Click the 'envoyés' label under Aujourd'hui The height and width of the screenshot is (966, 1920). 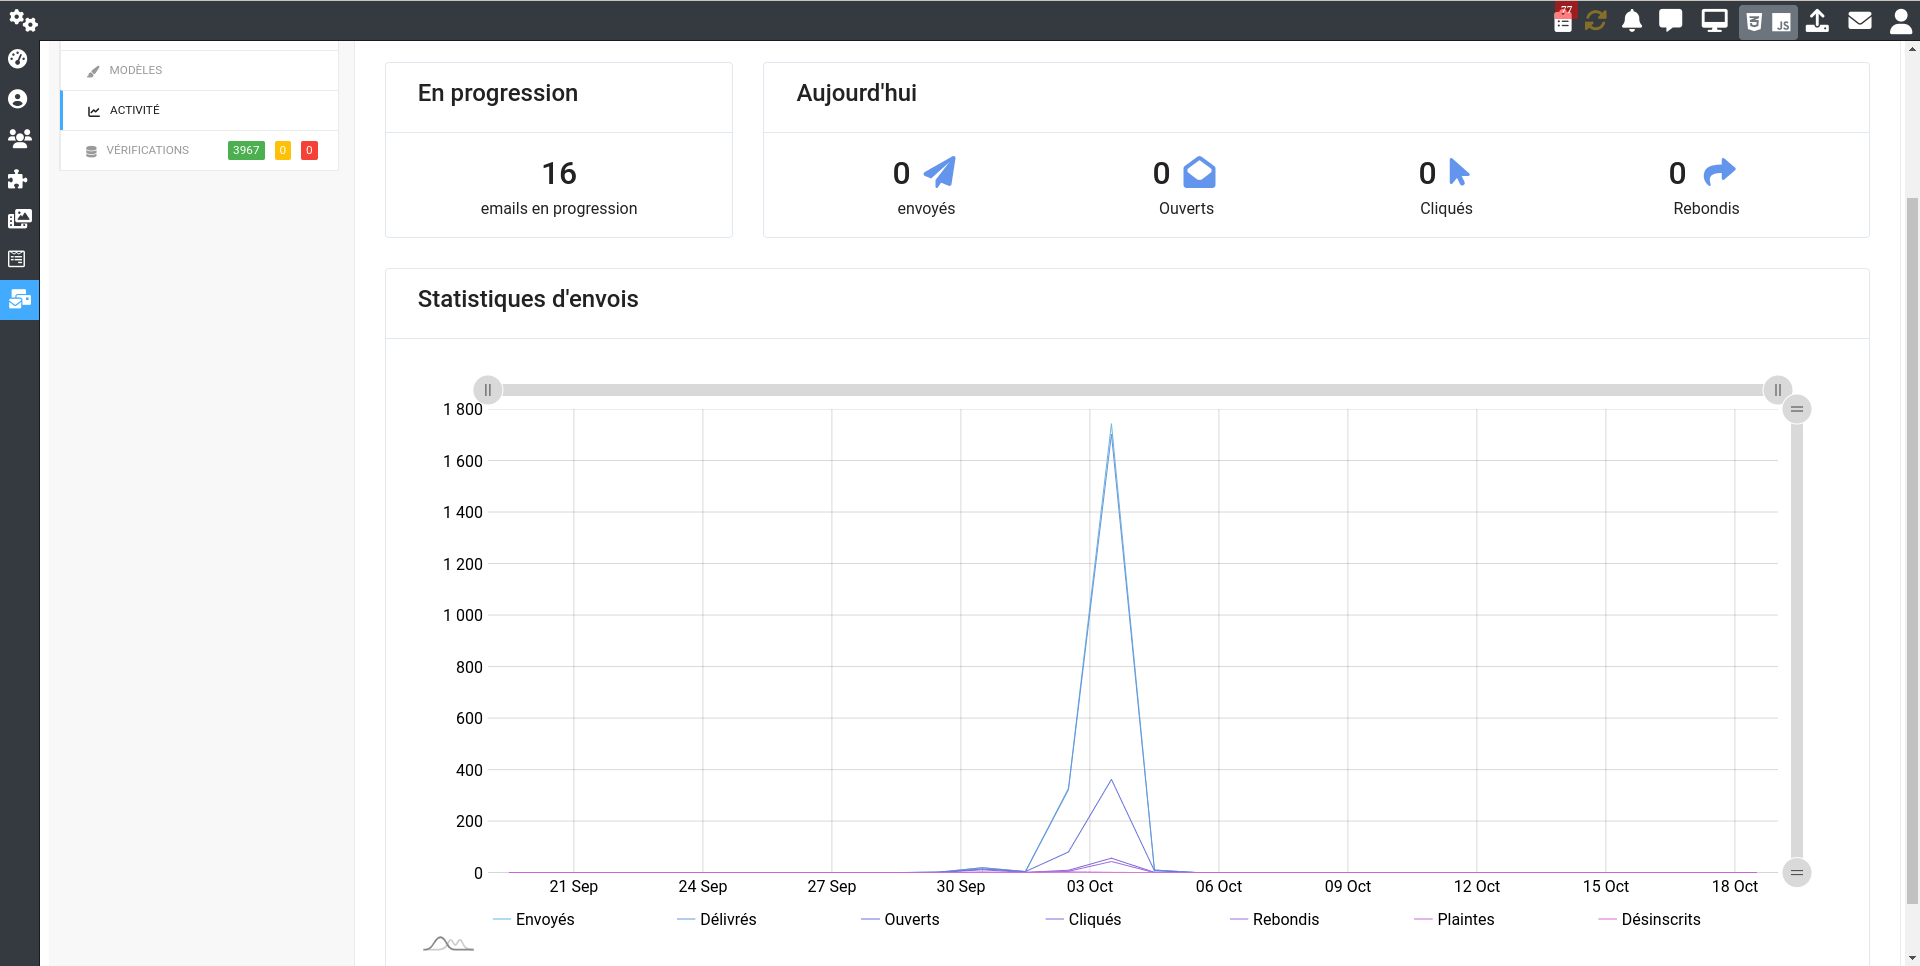coord(926,208)
